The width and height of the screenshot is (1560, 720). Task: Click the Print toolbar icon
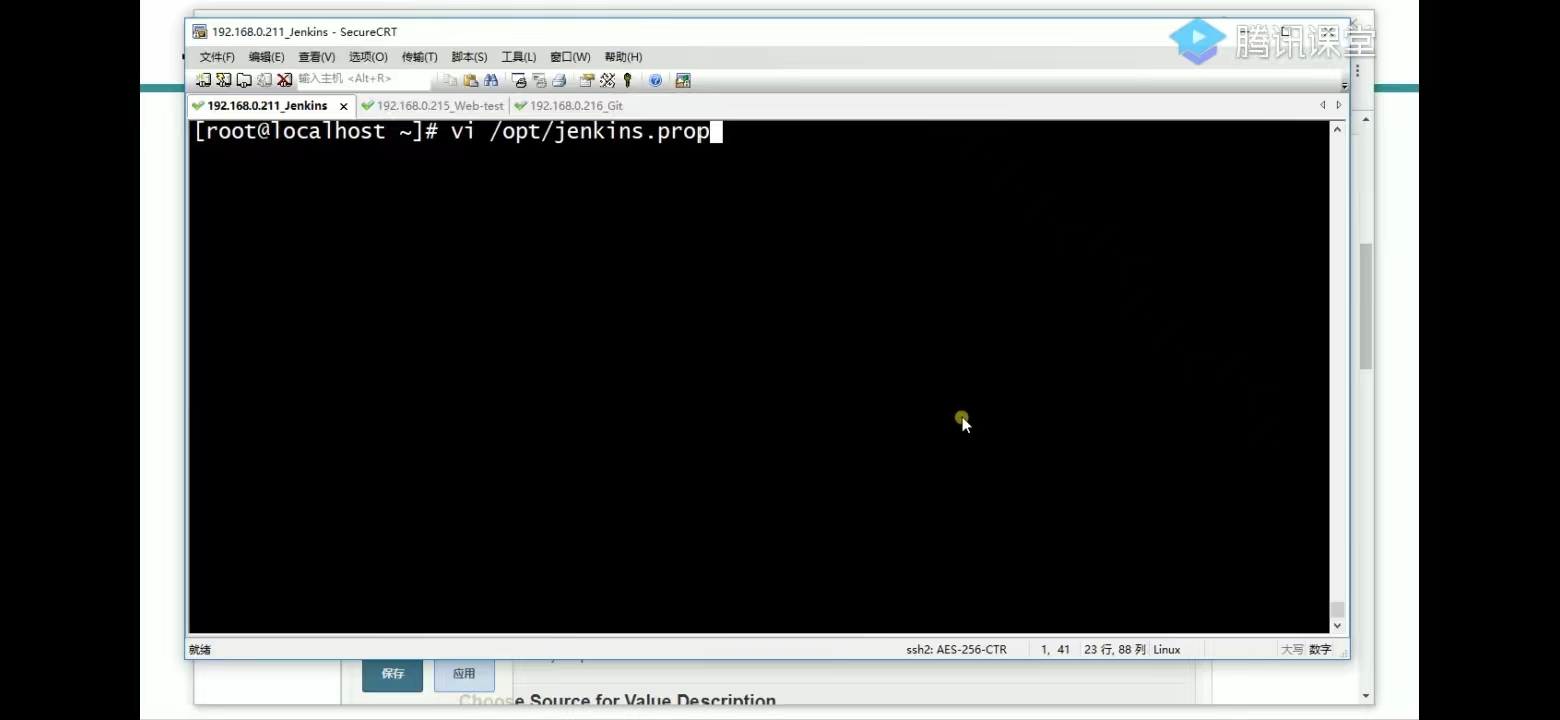tap(559, 80)
